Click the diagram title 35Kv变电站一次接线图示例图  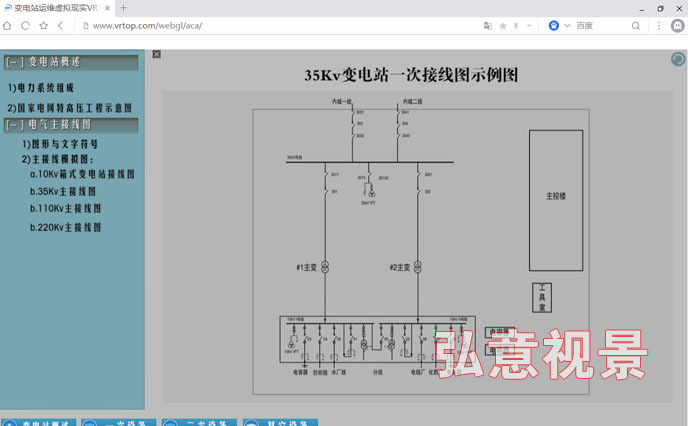(411, 75)
